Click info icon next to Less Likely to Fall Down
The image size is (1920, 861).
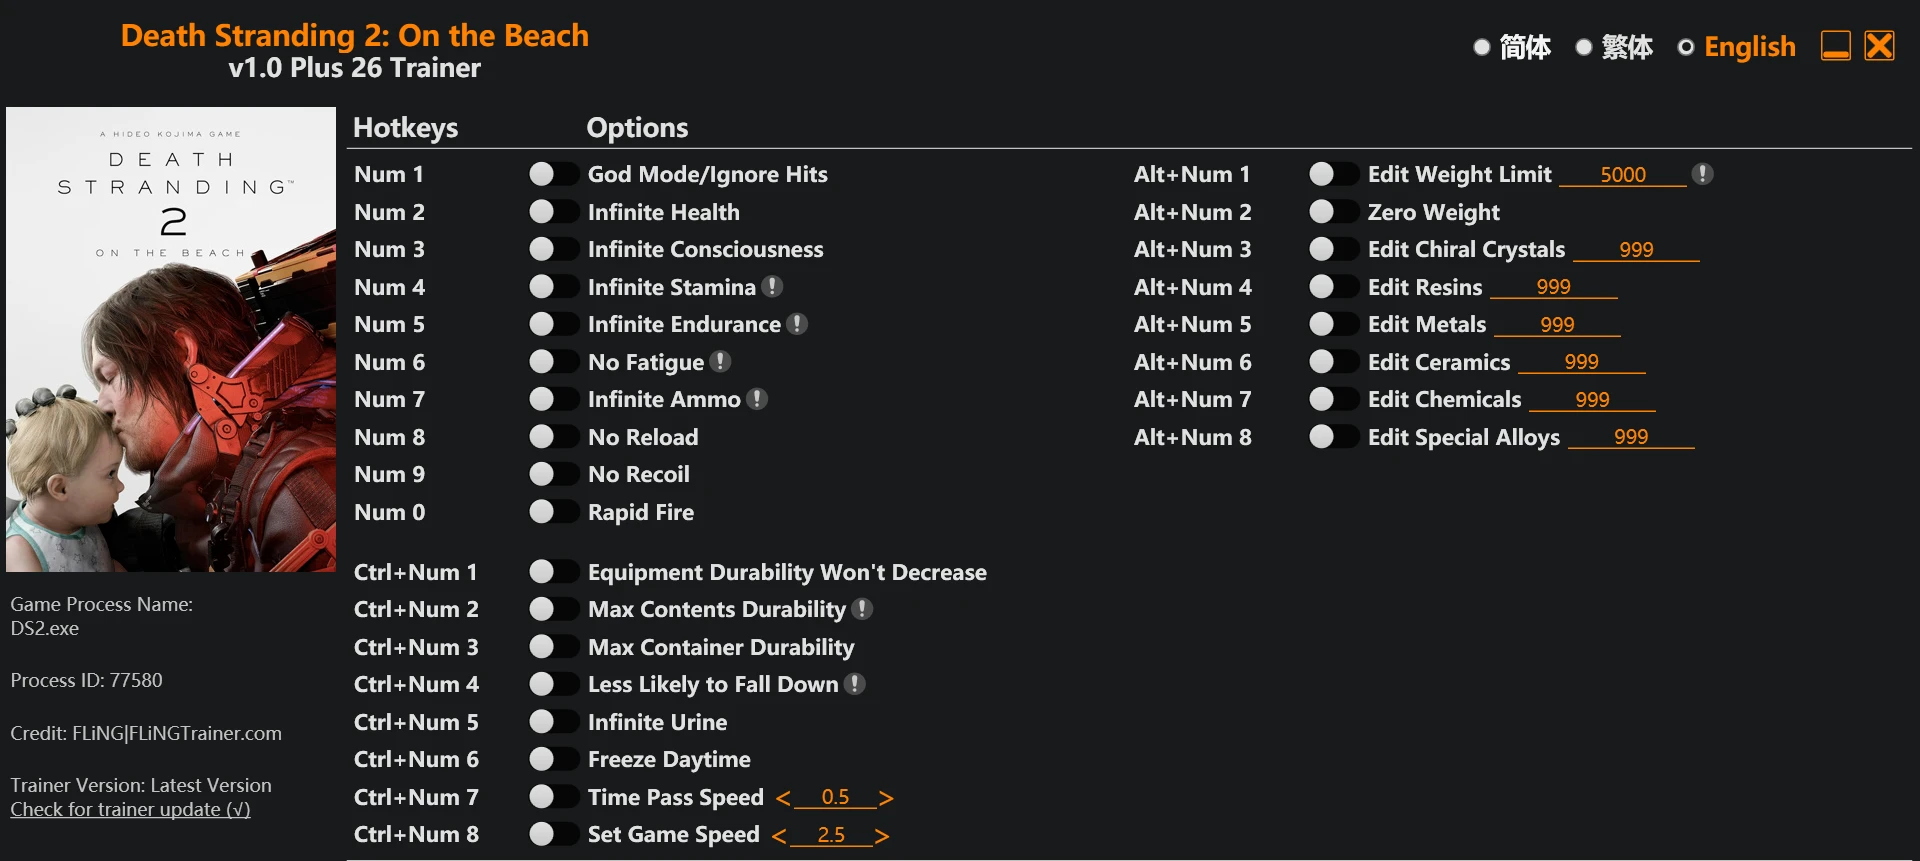tap(854, 684)
